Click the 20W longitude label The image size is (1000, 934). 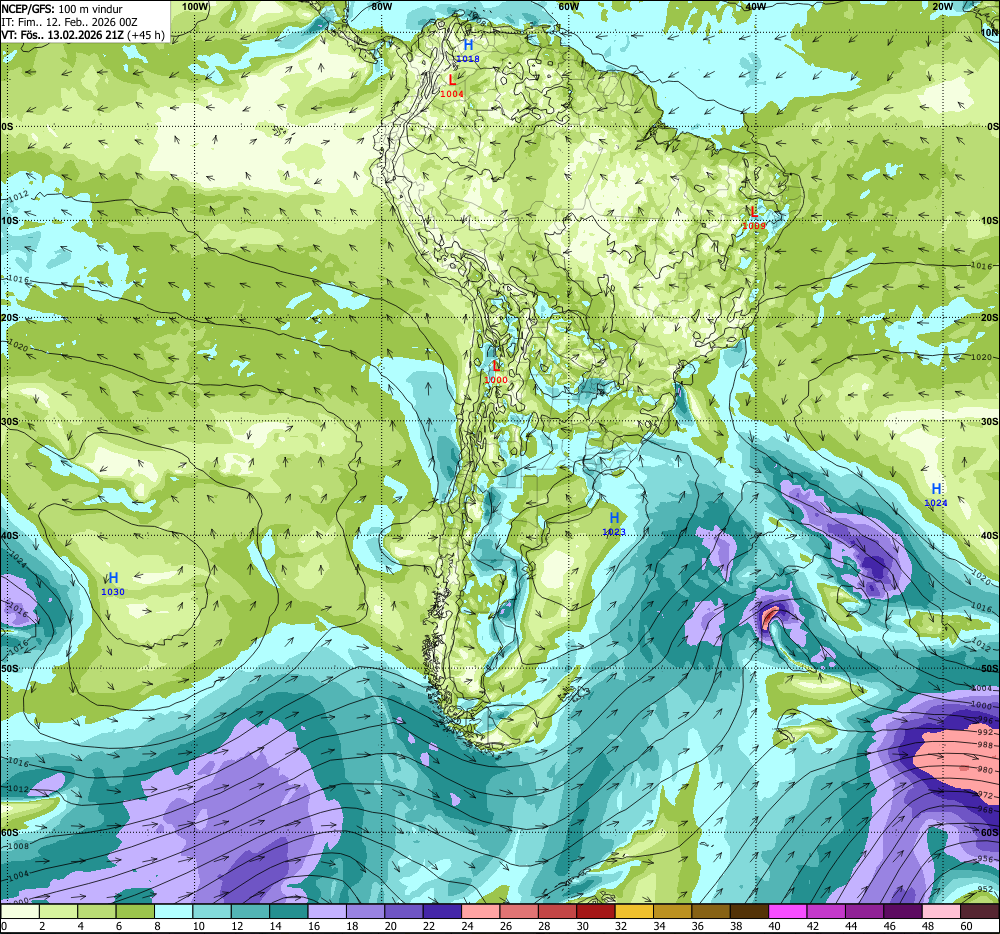(942, 6)
